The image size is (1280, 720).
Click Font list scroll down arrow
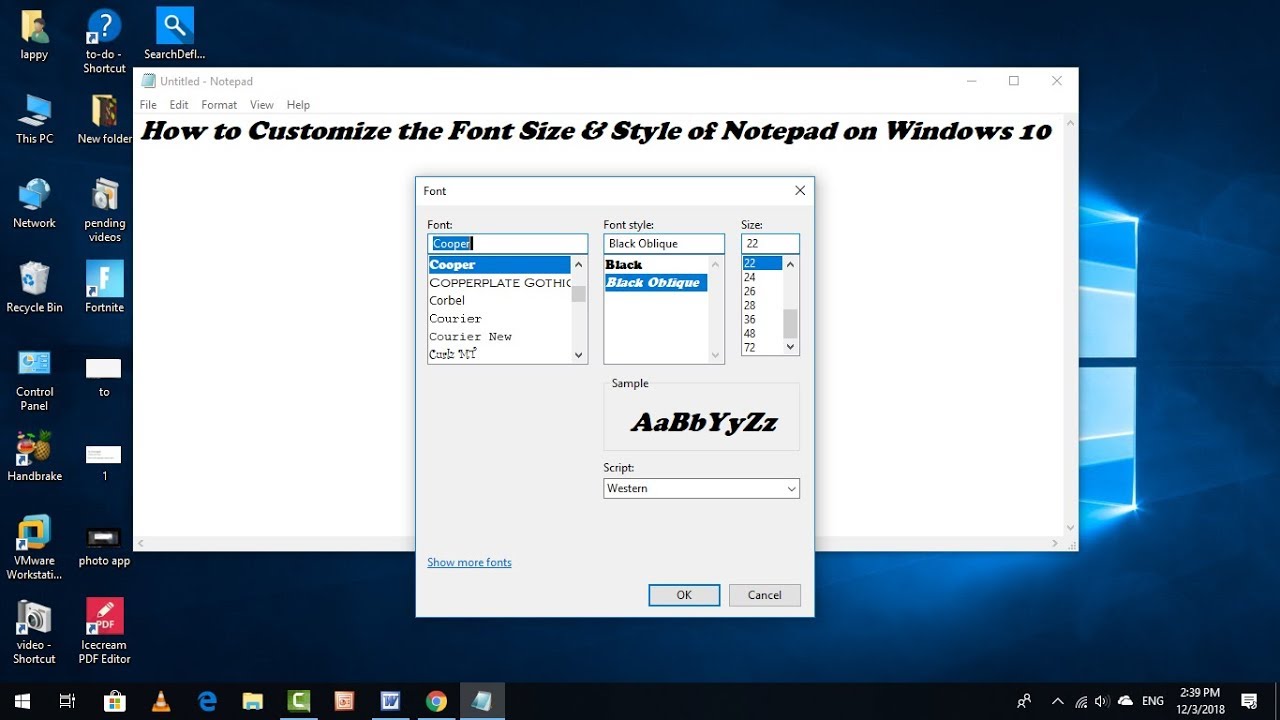579,355
